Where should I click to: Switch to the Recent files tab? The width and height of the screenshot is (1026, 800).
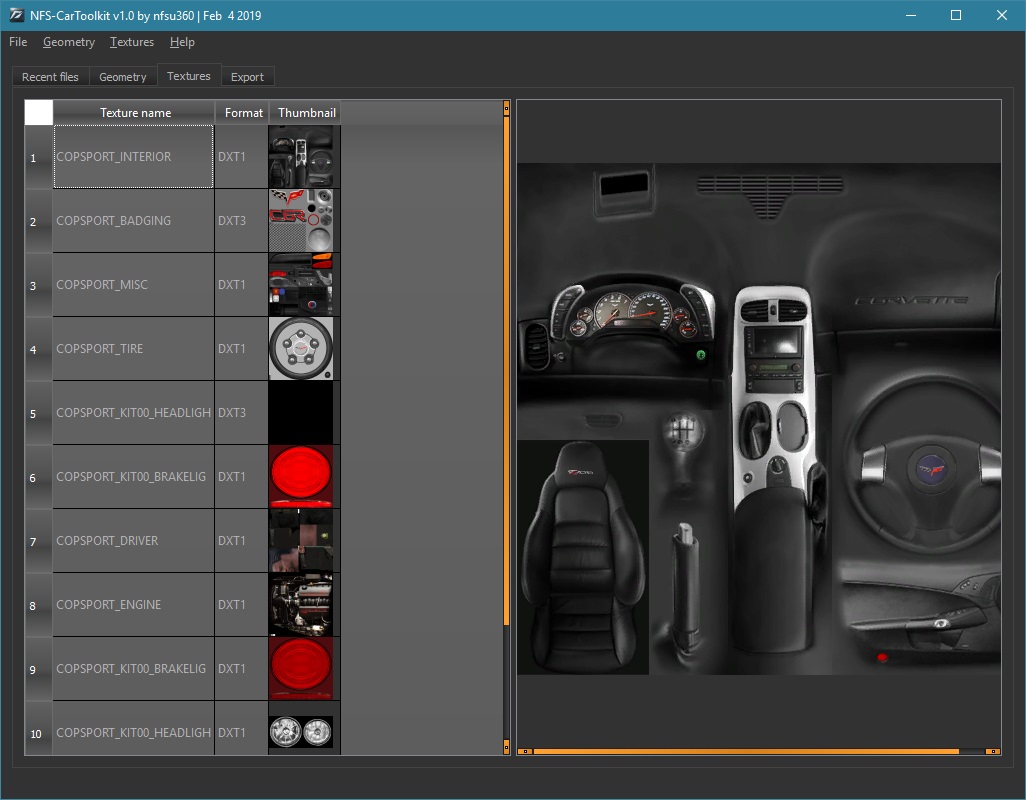click(49, 76)
